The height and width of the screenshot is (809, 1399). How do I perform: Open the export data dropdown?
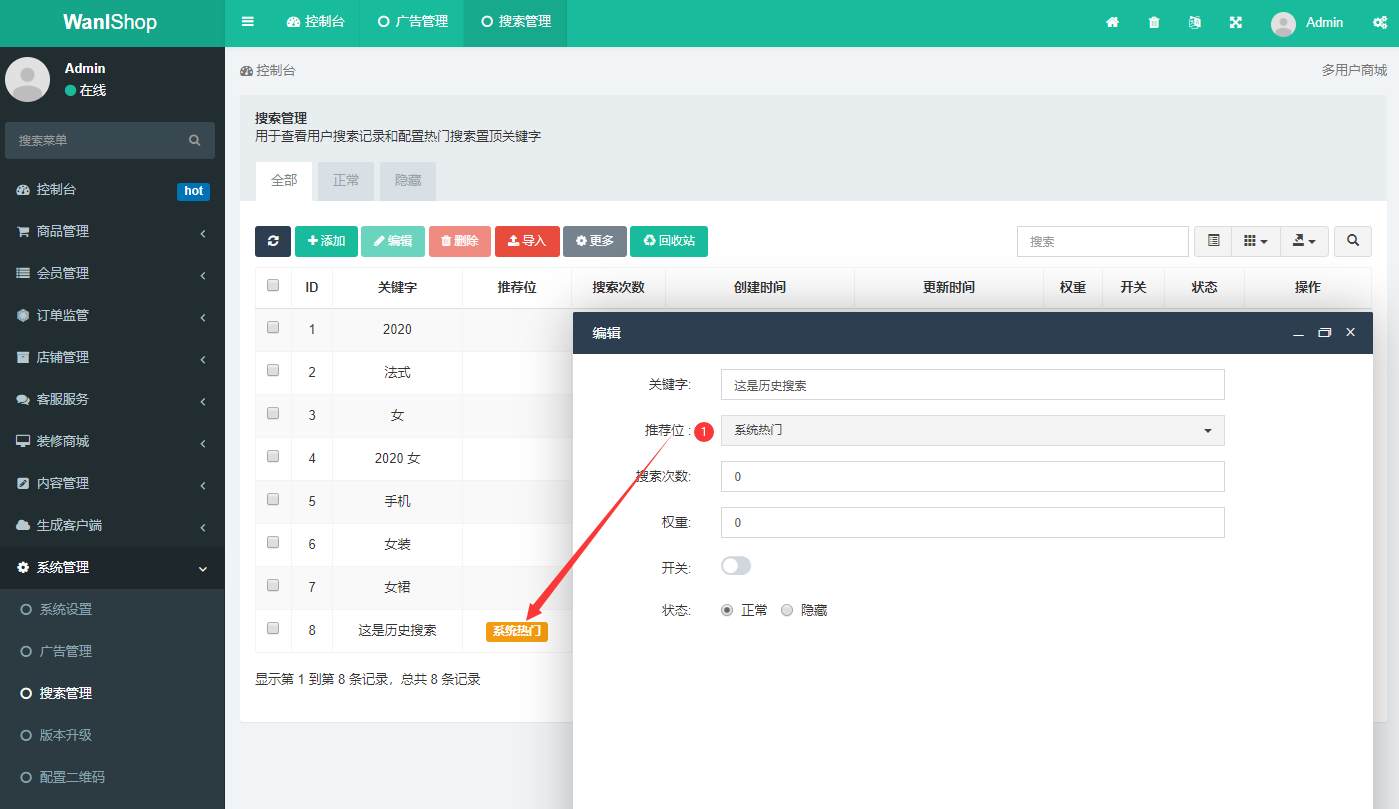point(1304,241)
